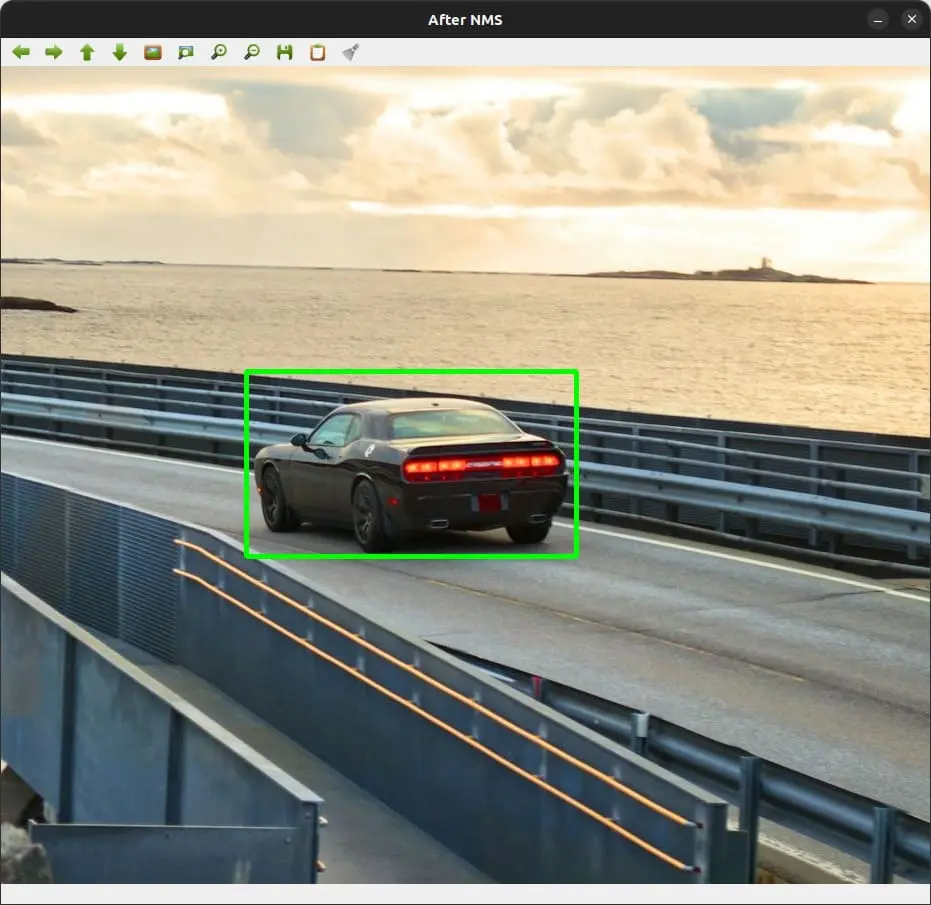The width and height of the screenshot is (931, 905).
Task: Zoom out with the minus magnifier
Action: [x=252, y=52]
